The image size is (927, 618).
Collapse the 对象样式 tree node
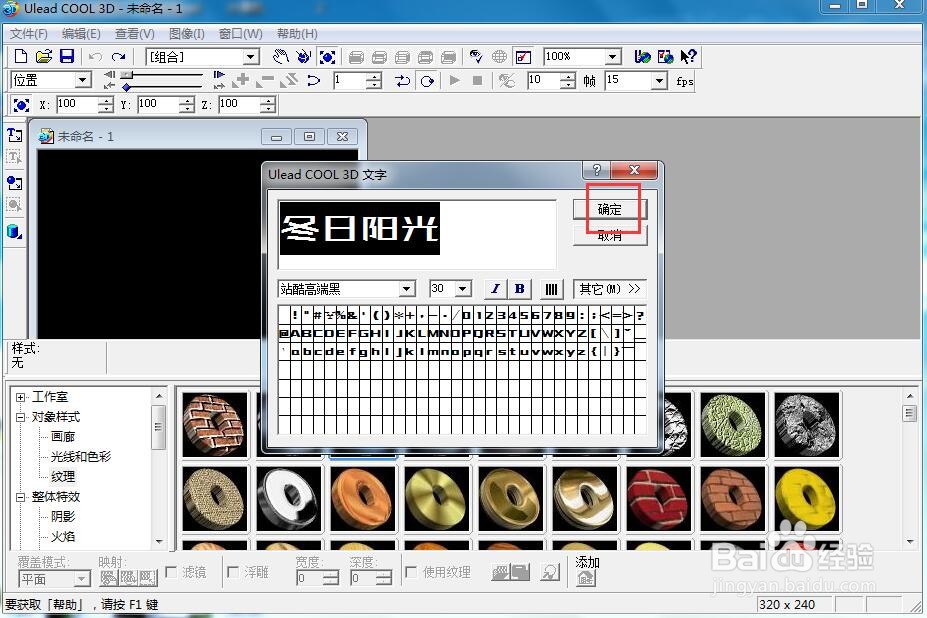[x=21, y=417]
